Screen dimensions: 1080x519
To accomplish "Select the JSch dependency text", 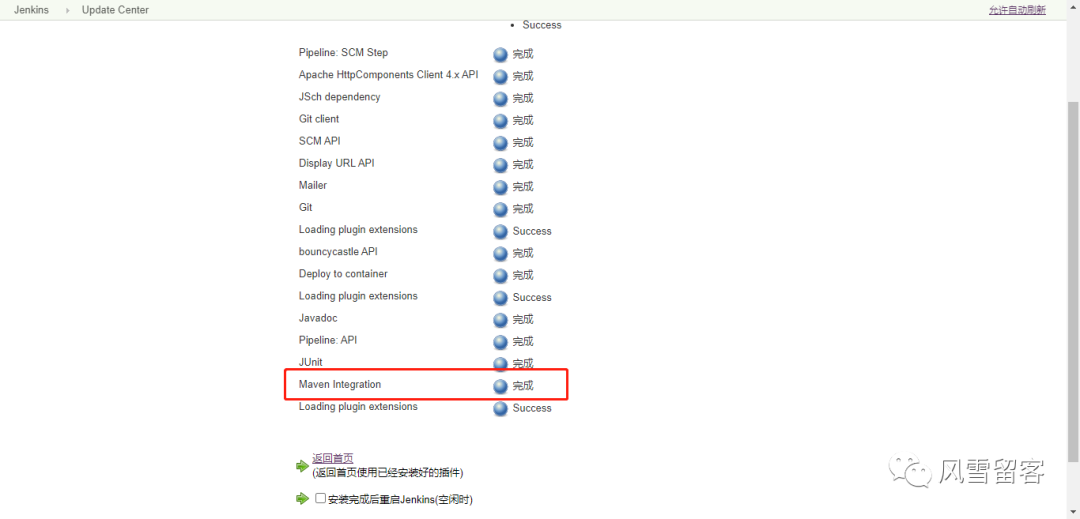I will pyautogui.click(x=340, y=96).
